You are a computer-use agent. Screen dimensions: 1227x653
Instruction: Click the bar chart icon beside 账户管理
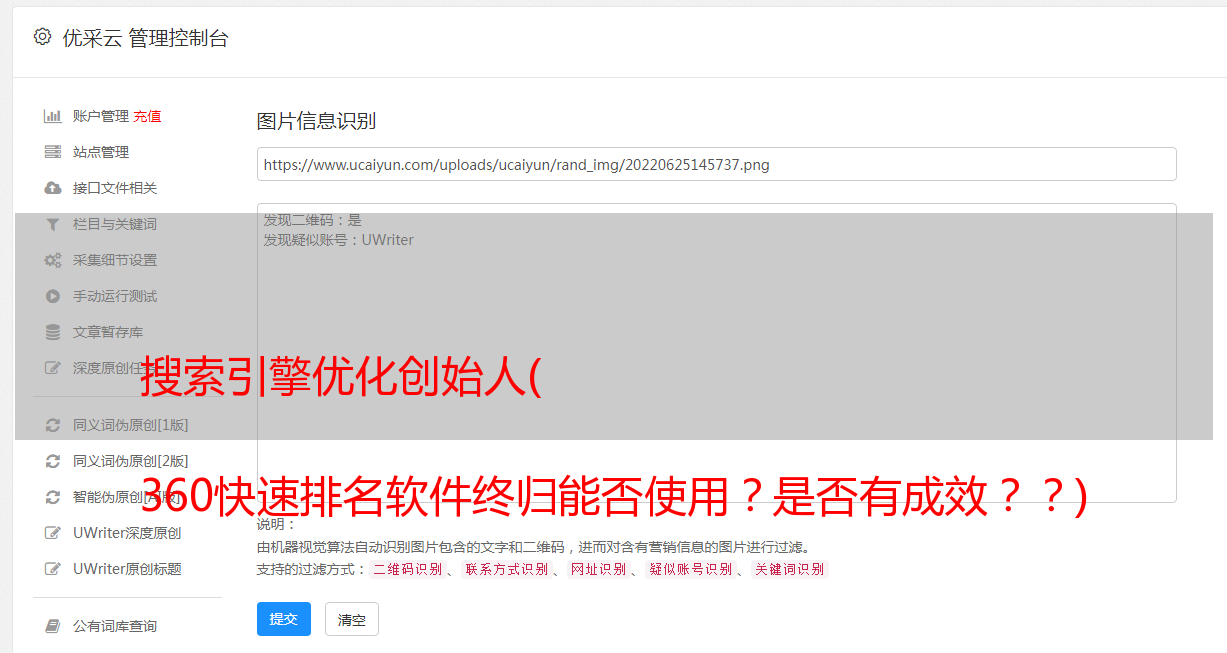[x=53, y=116]
